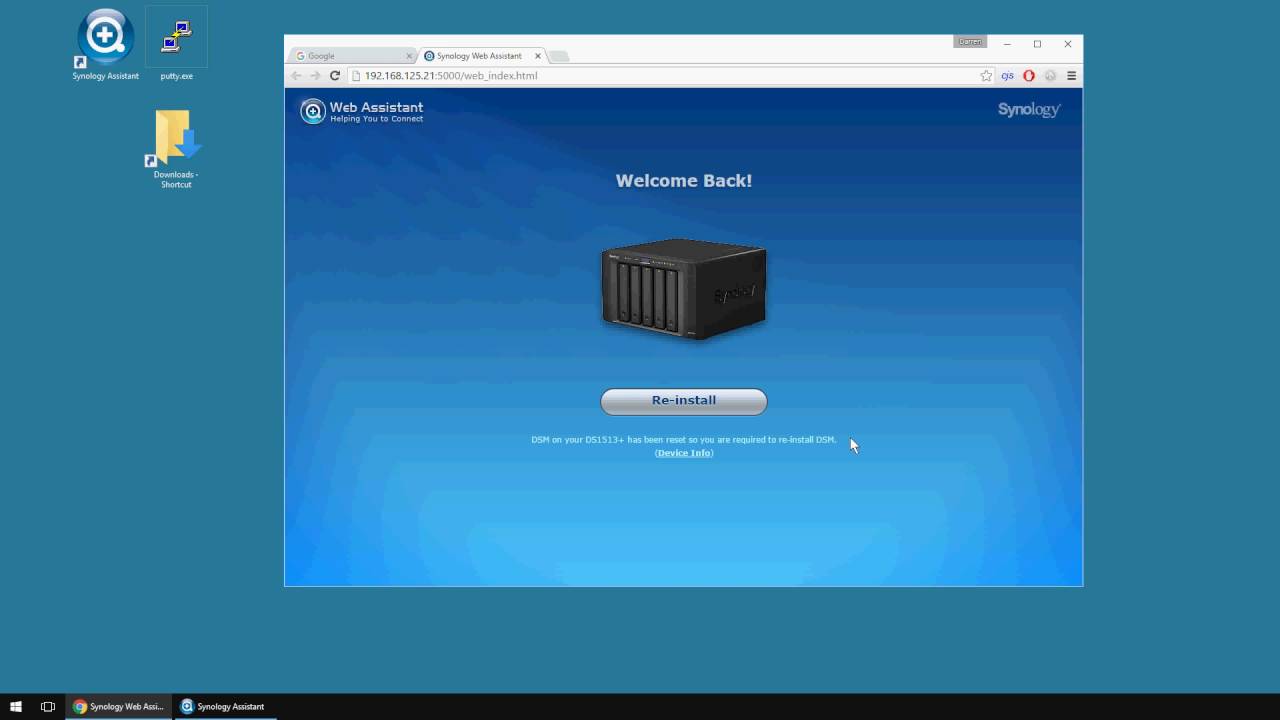Image resolution: width=1280 pixels, height=720 pixels.
Task: Click the red Opera-style extension icon
Action: pos(1029,76)
